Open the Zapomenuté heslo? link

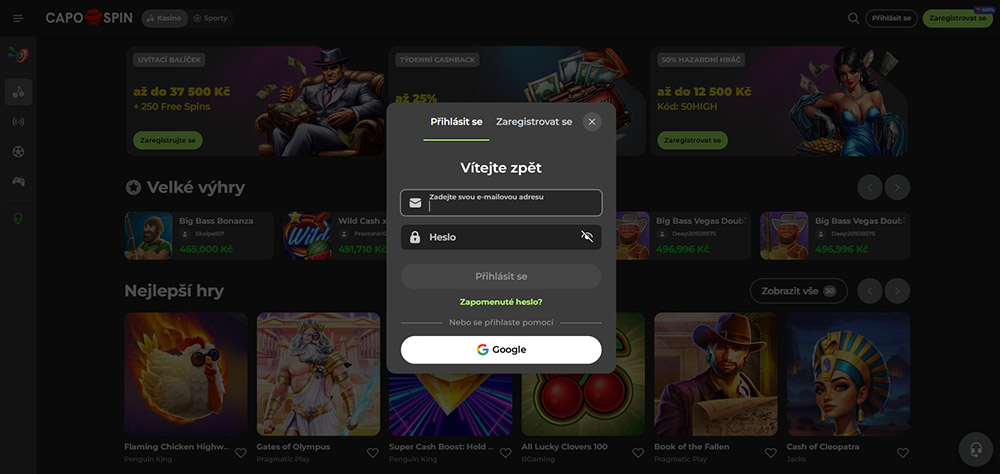[501, 302]
